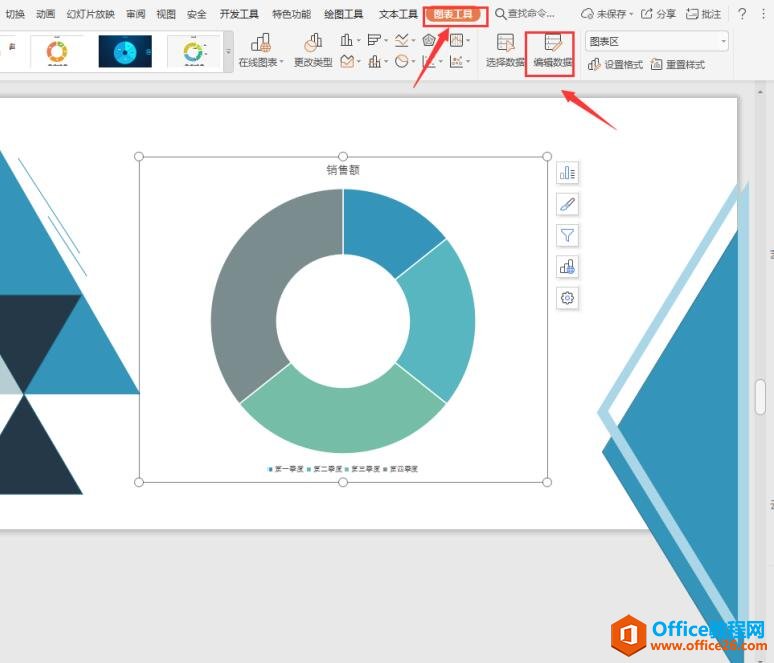Click the Share (分享) button

coord(658,14)
